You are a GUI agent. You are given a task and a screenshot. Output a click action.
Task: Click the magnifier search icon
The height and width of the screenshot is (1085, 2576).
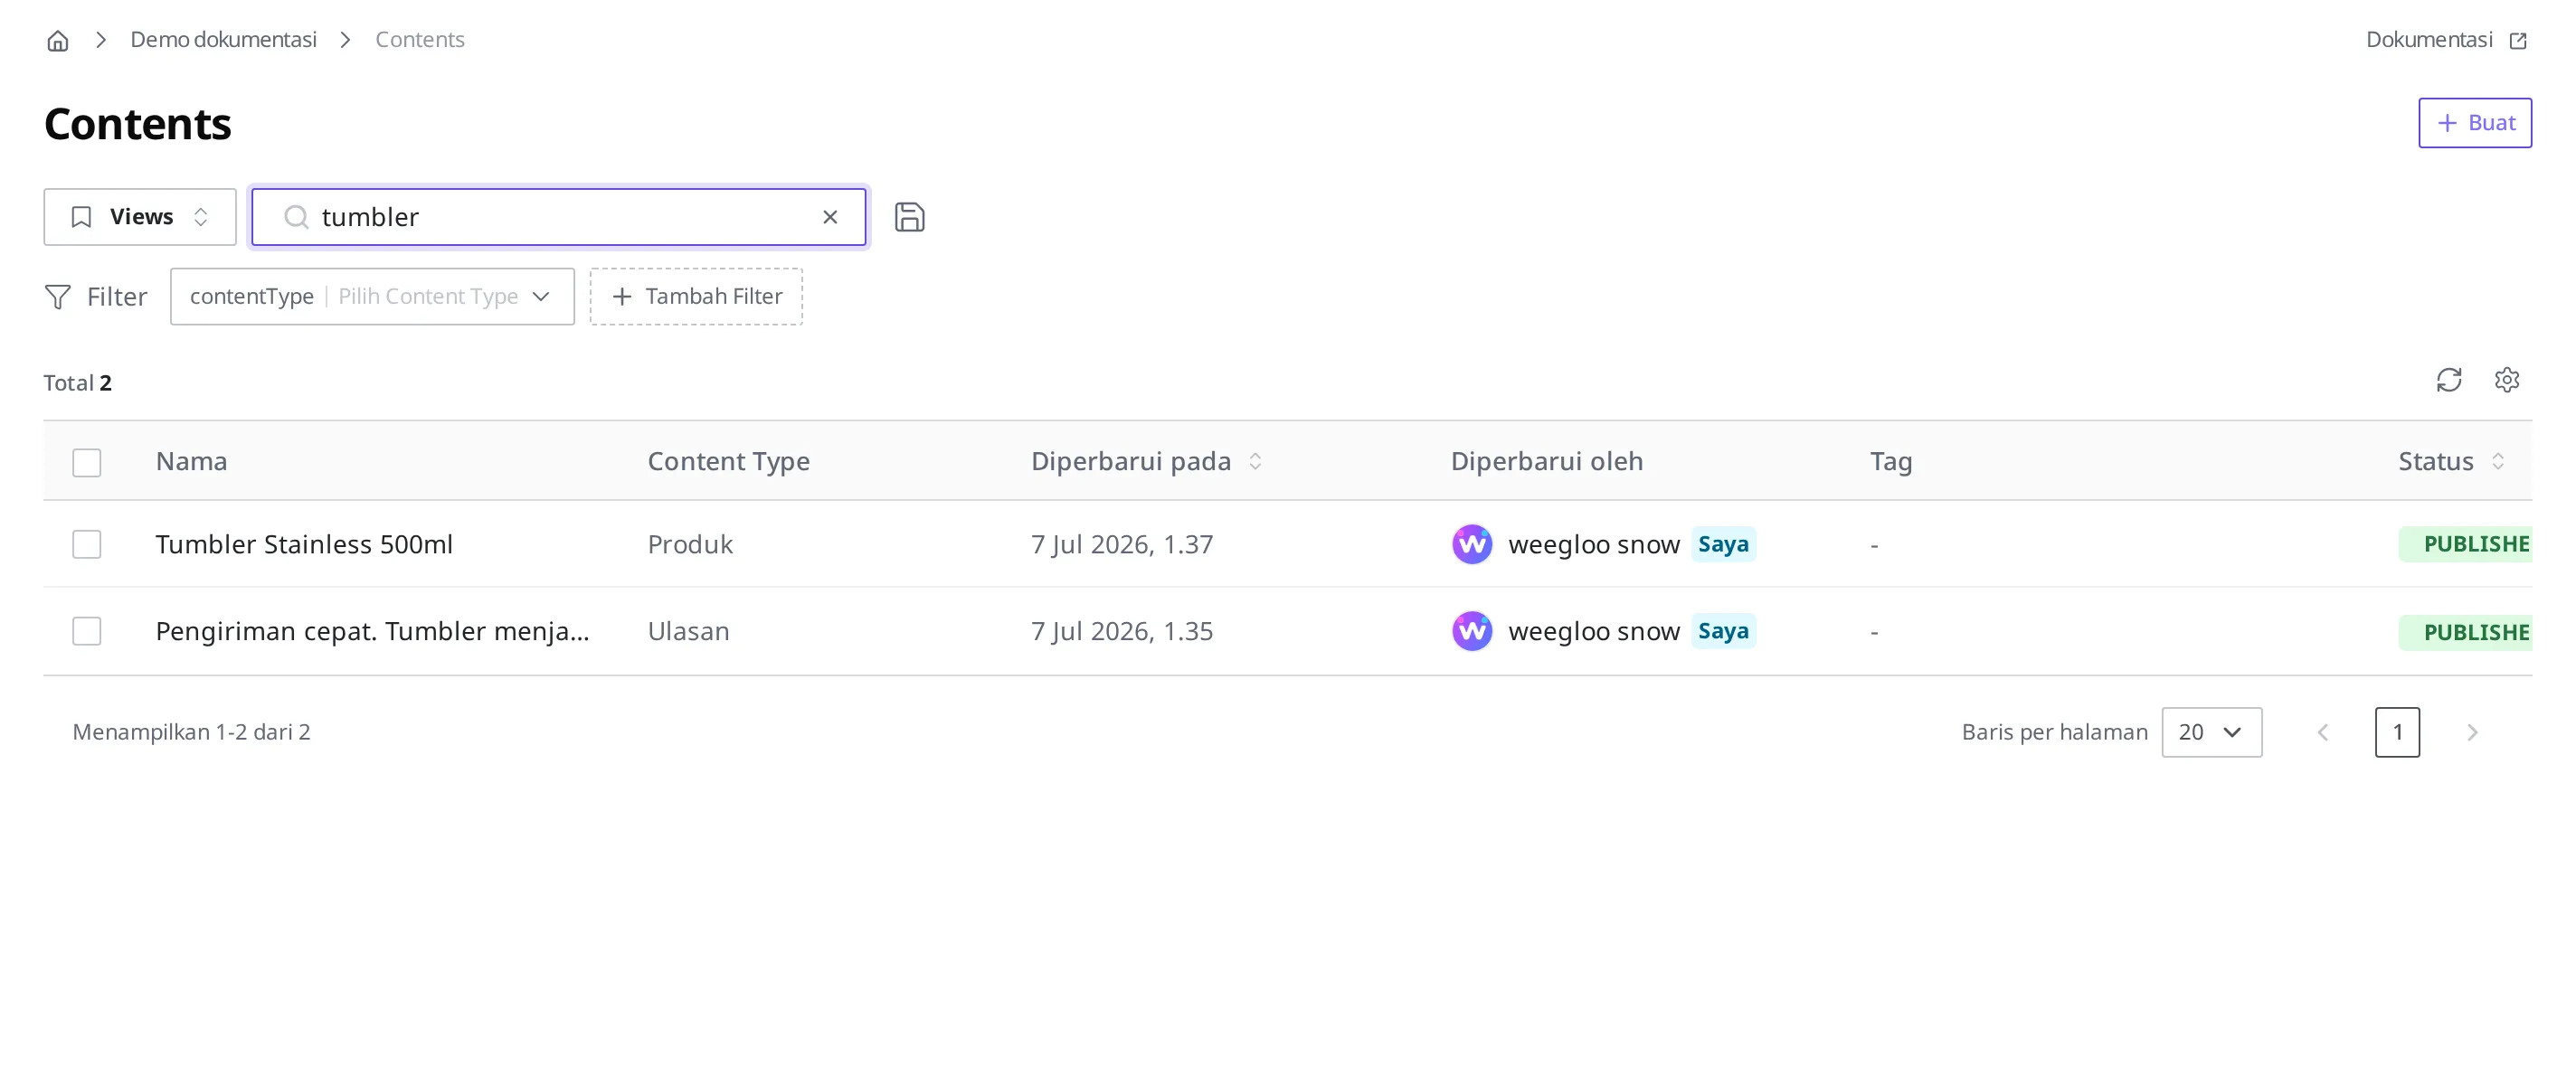pos(296,217)
